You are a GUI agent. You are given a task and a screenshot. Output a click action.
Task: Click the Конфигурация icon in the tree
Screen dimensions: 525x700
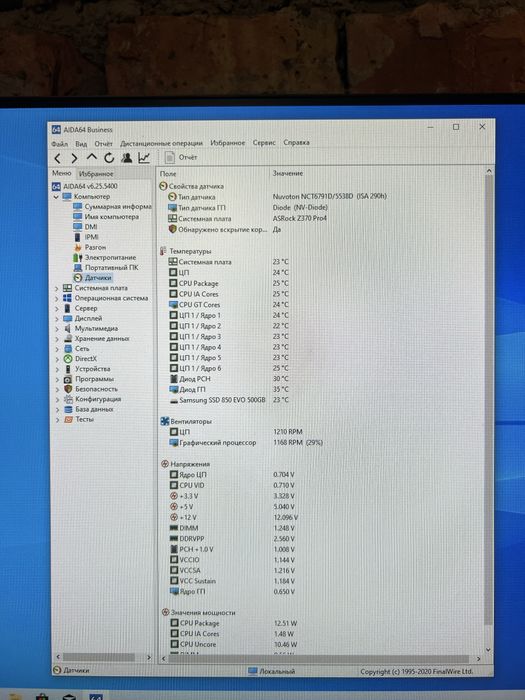click(68, 400)
